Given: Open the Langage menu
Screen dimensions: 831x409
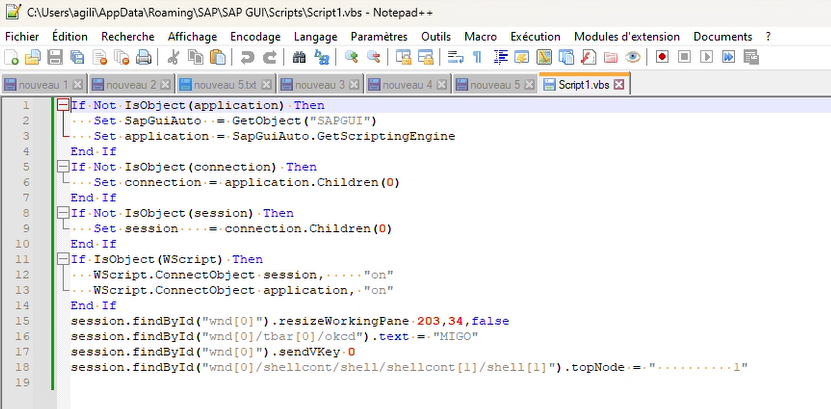Looking at the screenshot, I should (316, 37).
